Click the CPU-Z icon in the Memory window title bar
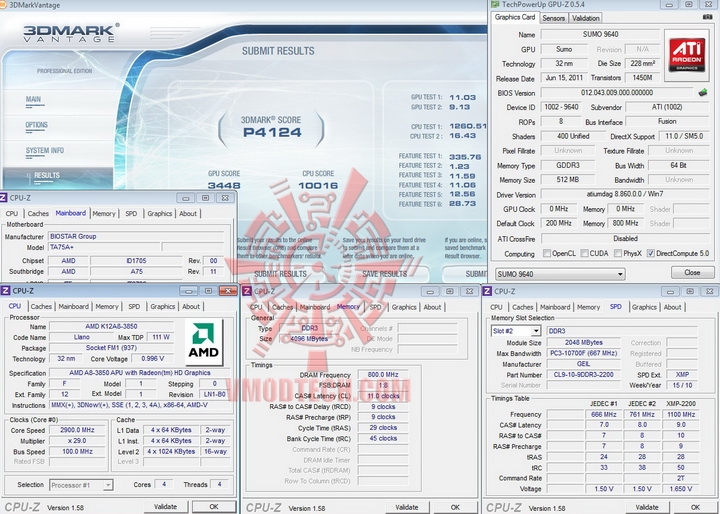The width and height of the screenshot is (720, 514). click(247, 291)
